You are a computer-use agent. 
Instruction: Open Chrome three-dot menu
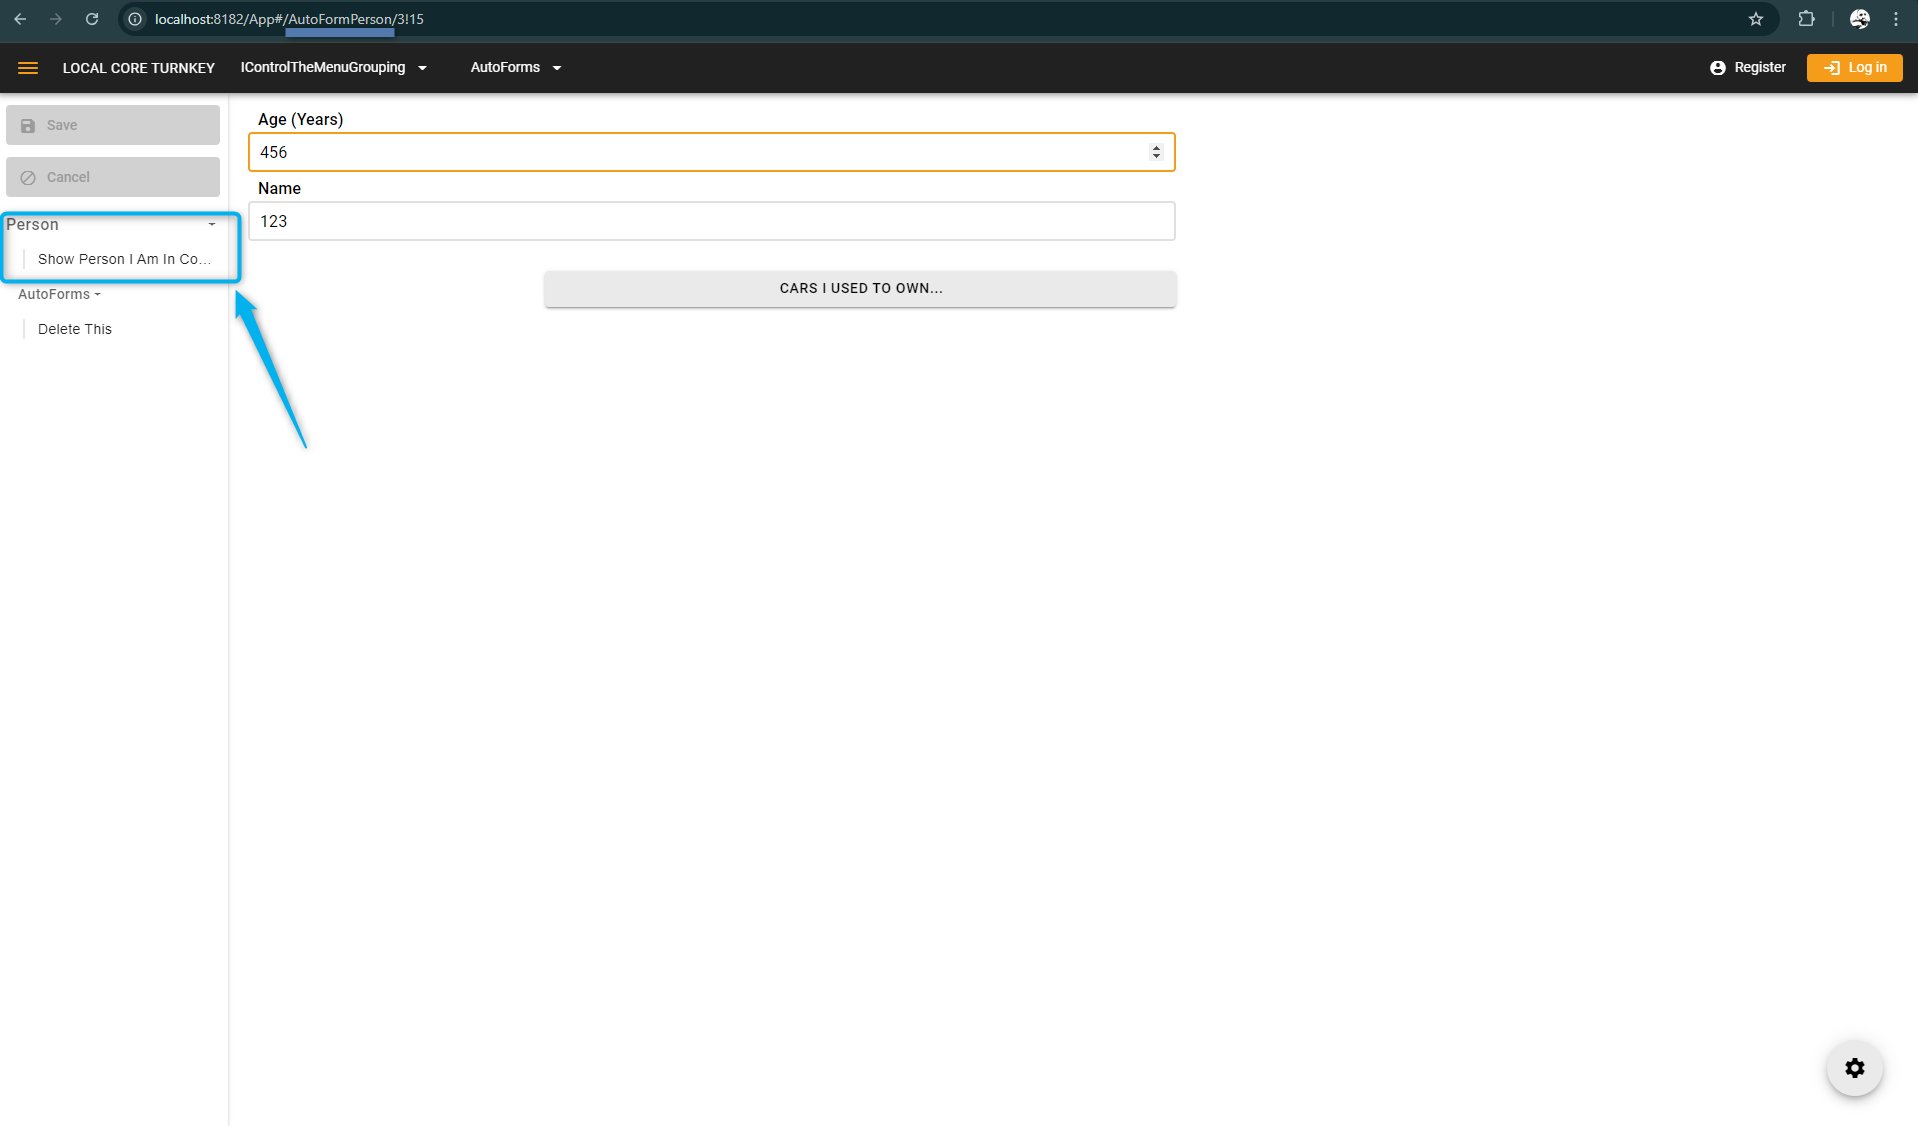1895,19
